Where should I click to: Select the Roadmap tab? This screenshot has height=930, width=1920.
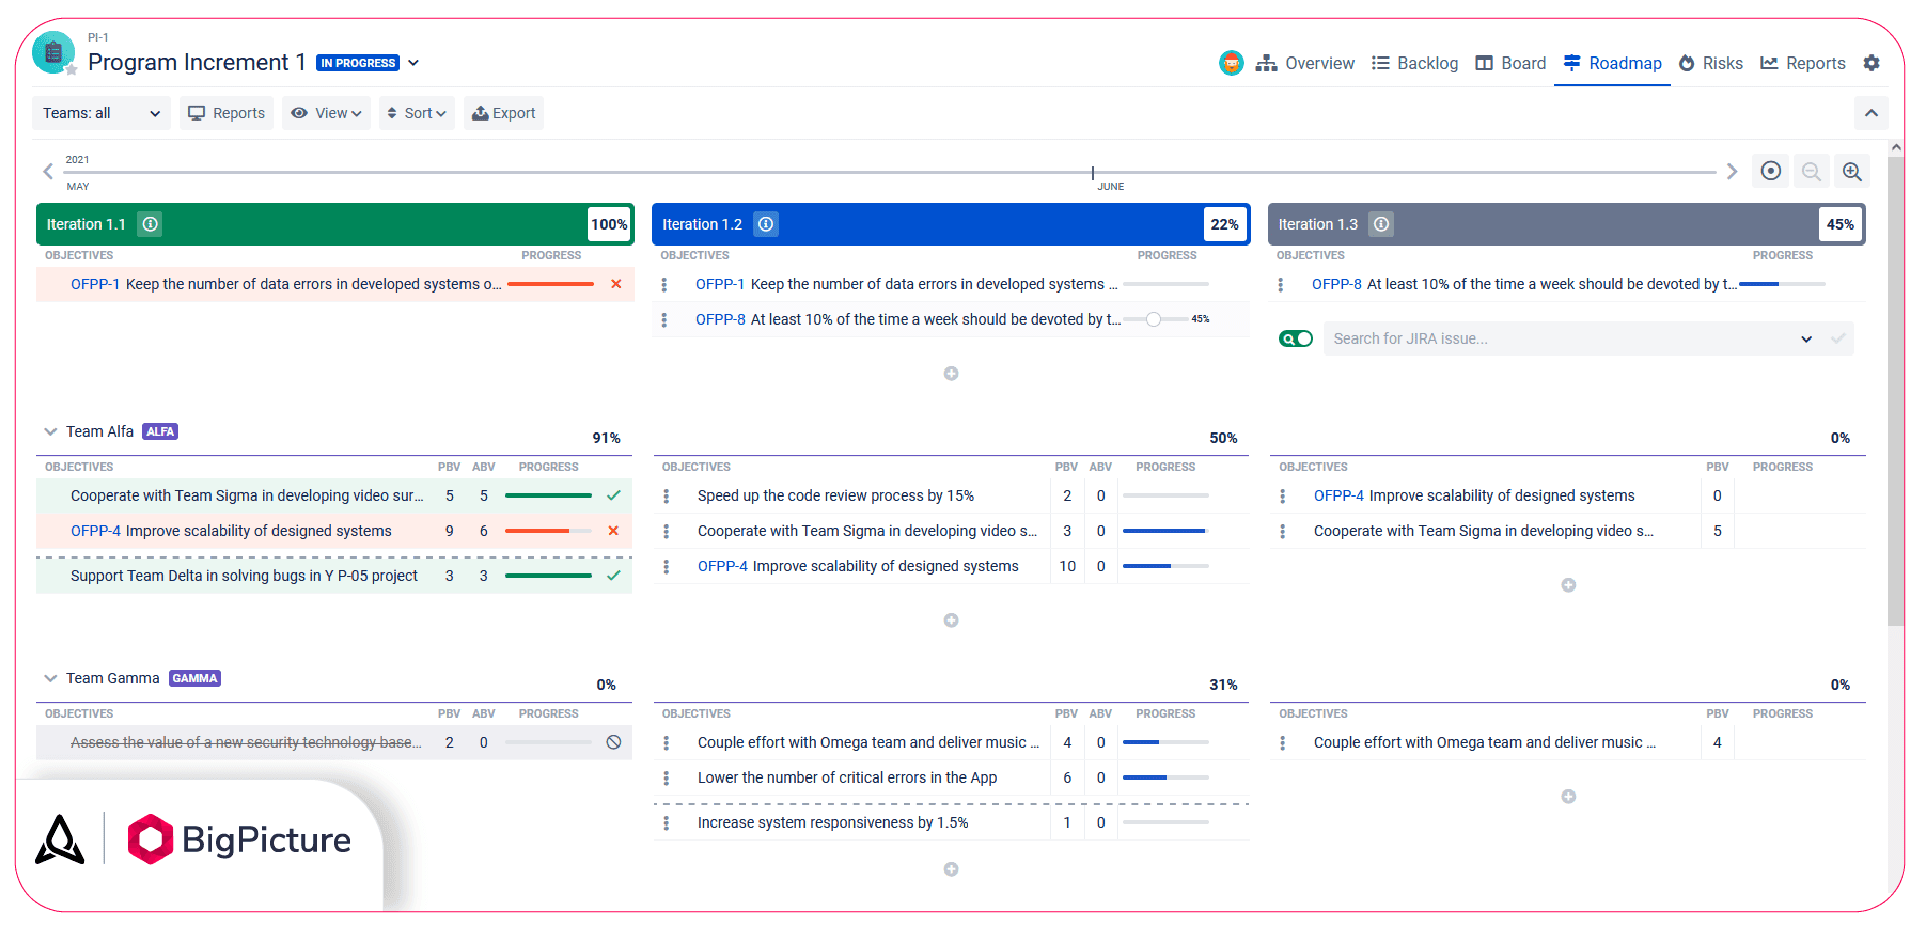pos(1612,63)
